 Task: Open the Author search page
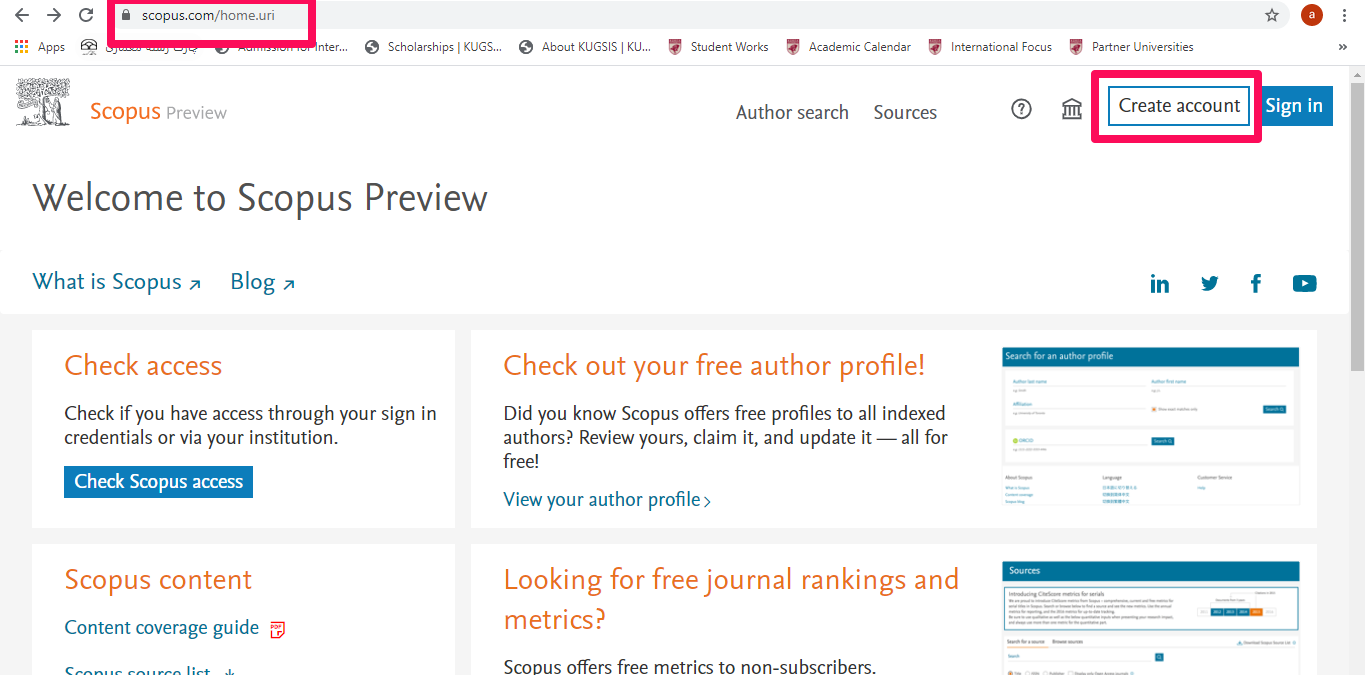(792, 113)
